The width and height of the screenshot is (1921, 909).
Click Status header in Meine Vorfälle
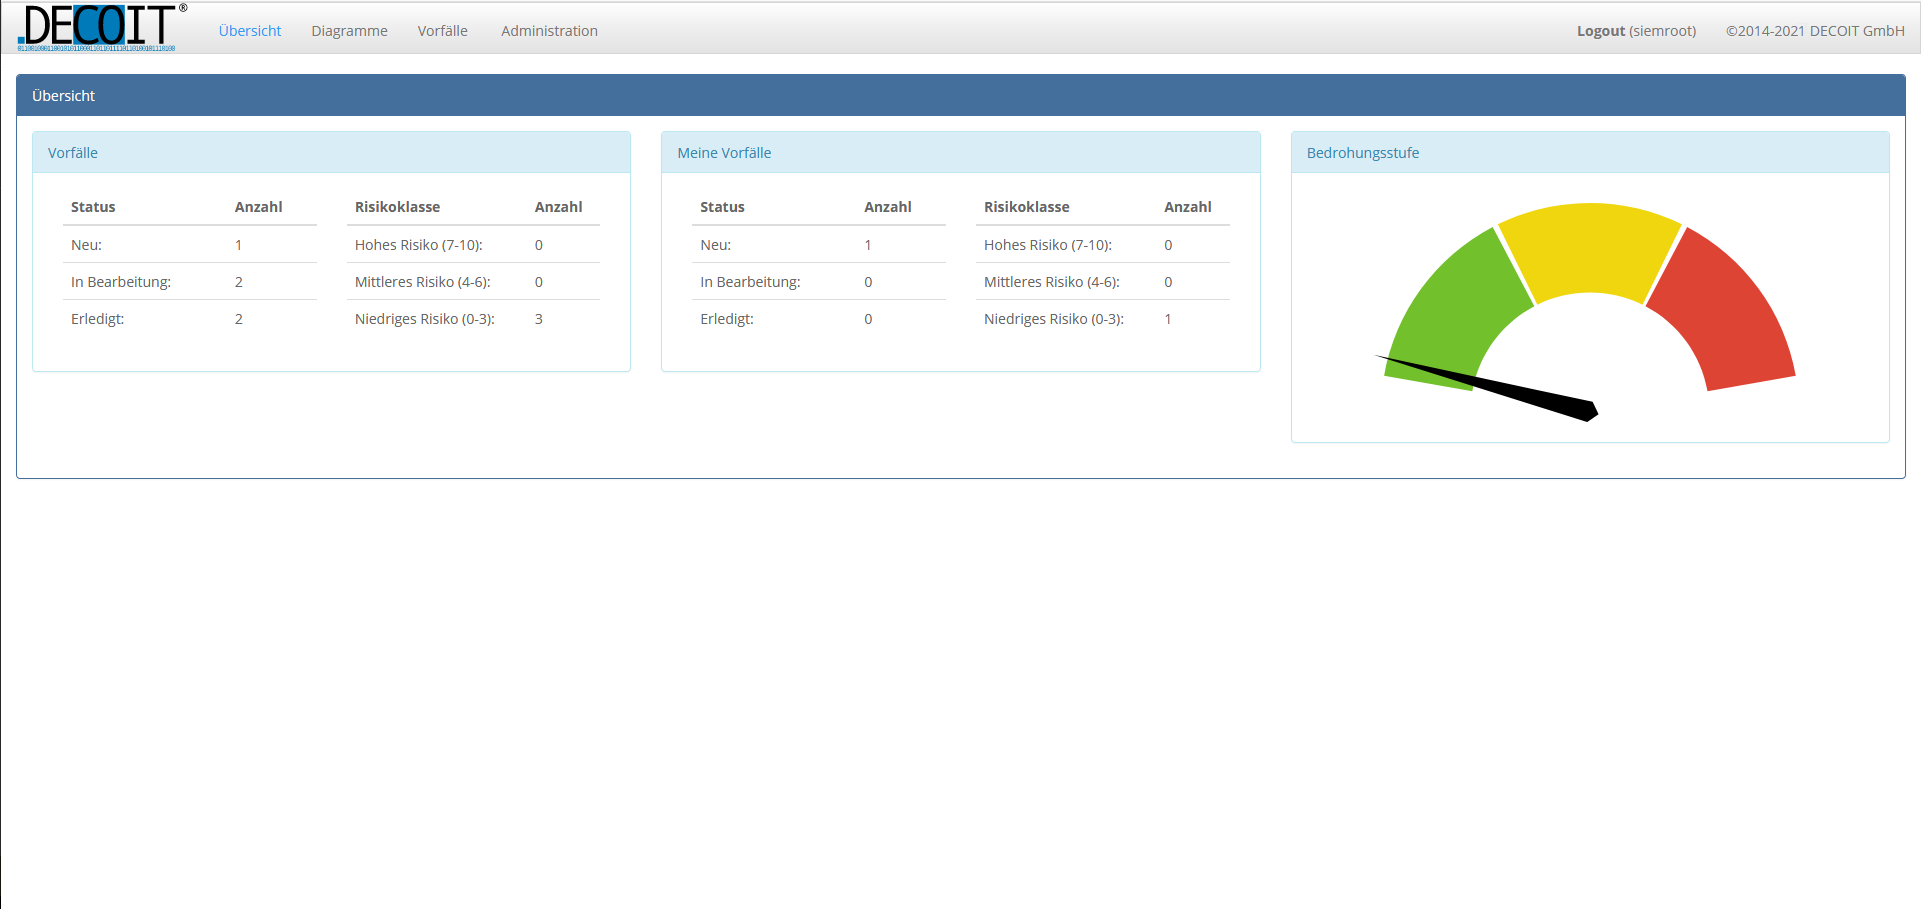[722, 207]
